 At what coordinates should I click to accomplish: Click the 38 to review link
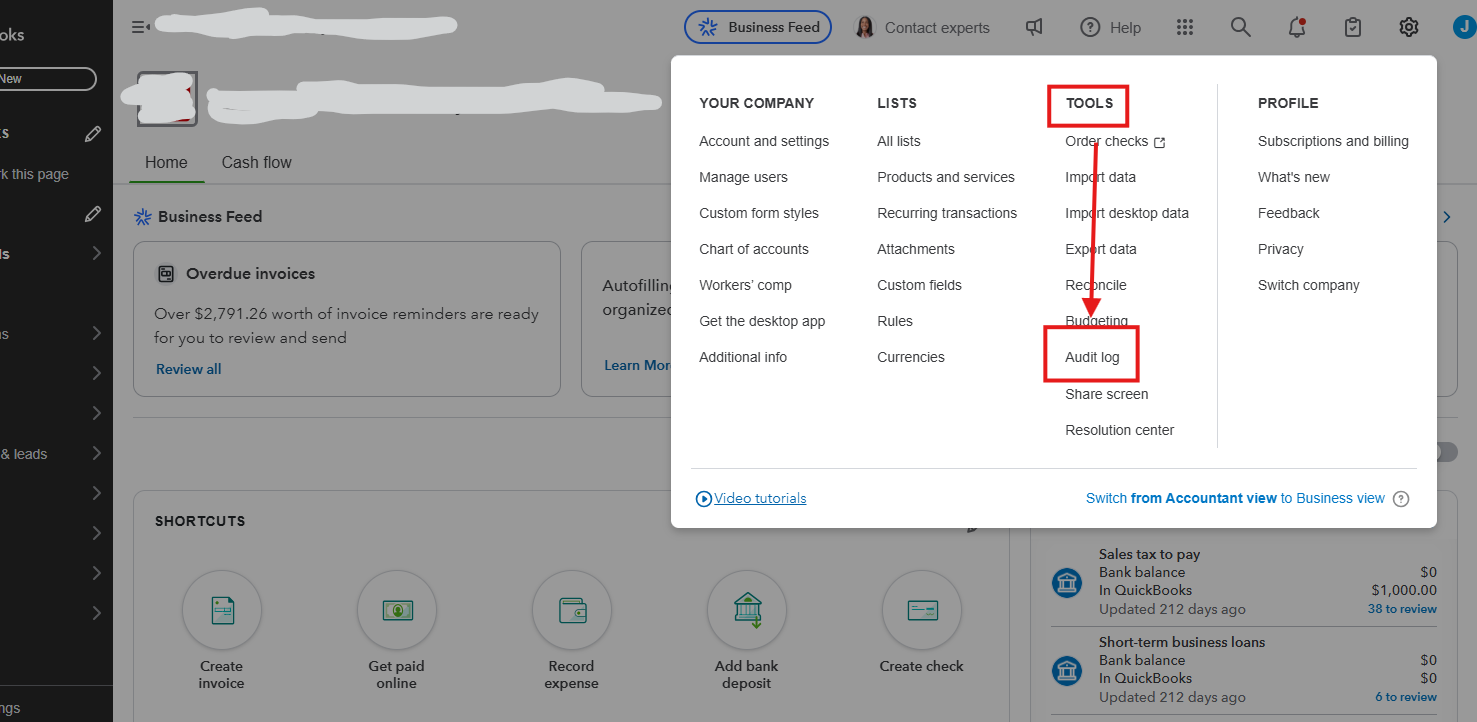(1402, 609)
